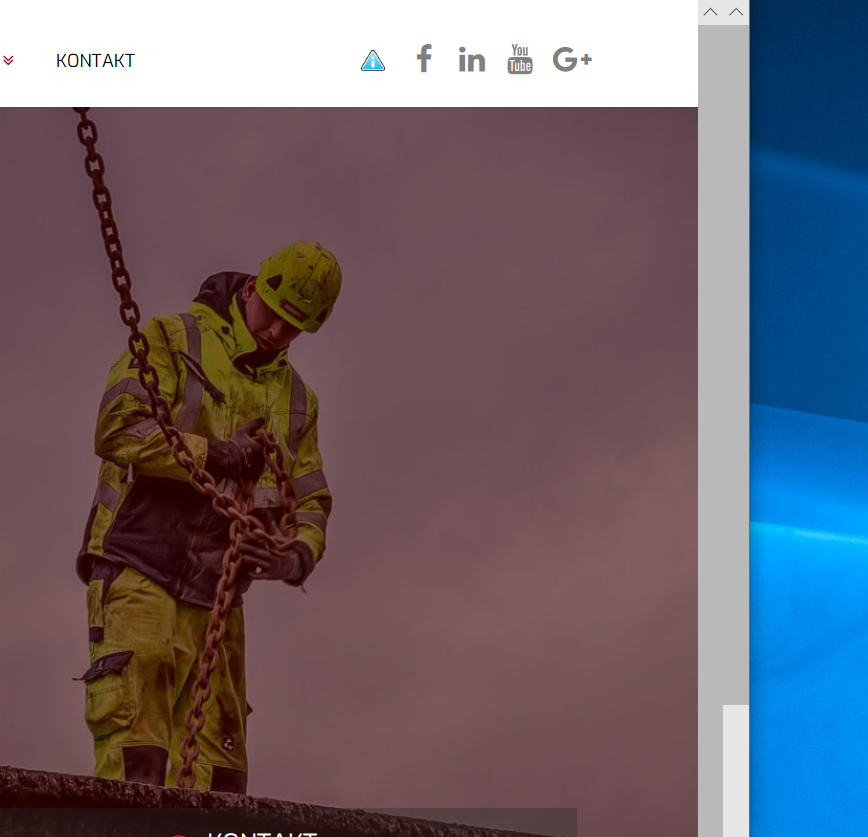Open the Facebook page icon
Image resolution: width=868 pixels, height=837 pixels.
(424, 59)
